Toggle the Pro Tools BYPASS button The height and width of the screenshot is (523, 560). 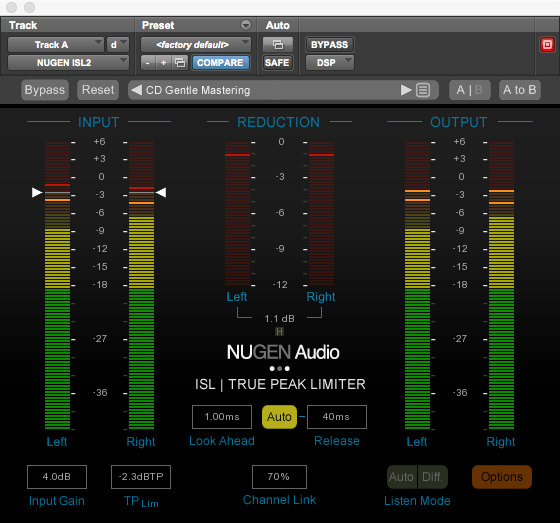[330, 45]
